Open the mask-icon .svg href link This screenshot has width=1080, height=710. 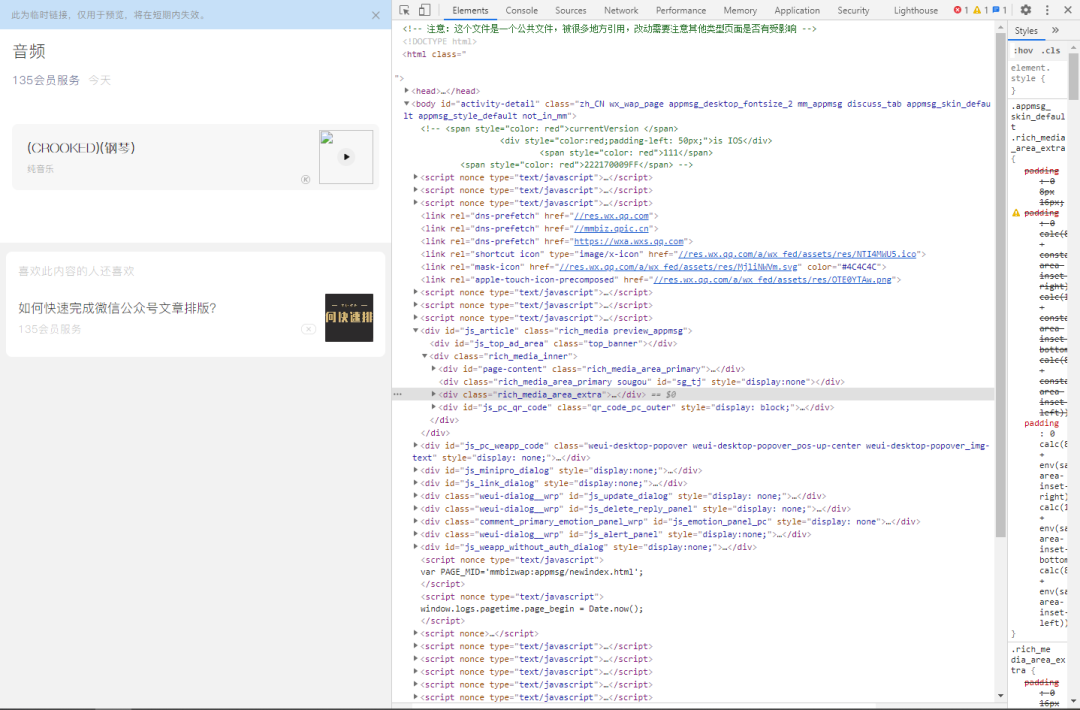(x=678, y=267)
